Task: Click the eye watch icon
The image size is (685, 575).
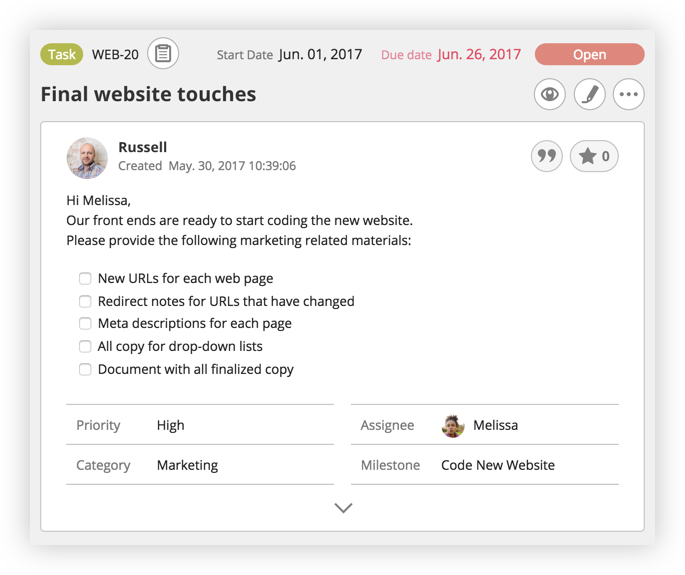Action: (x=549, y=95)
